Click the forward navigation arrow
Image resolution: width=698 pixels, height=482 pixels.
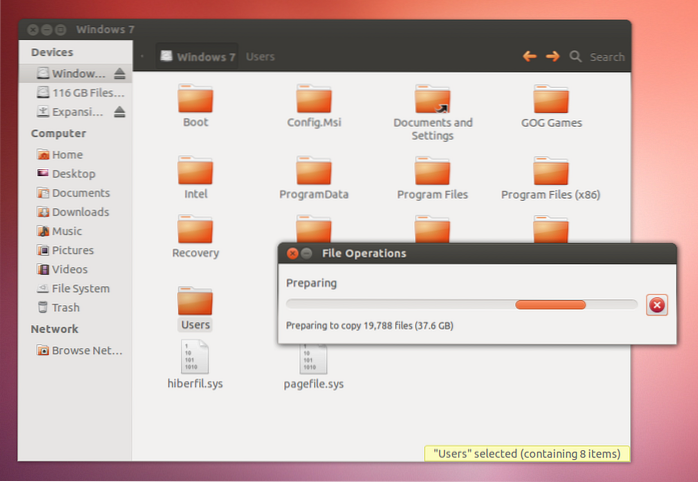coord(552,57)
